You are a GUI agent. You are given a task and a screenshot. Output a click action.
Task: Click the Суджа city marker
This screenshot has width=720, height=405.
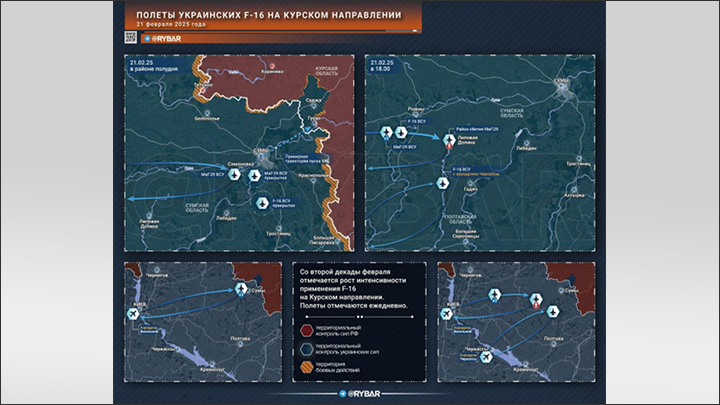coord(314,106)
